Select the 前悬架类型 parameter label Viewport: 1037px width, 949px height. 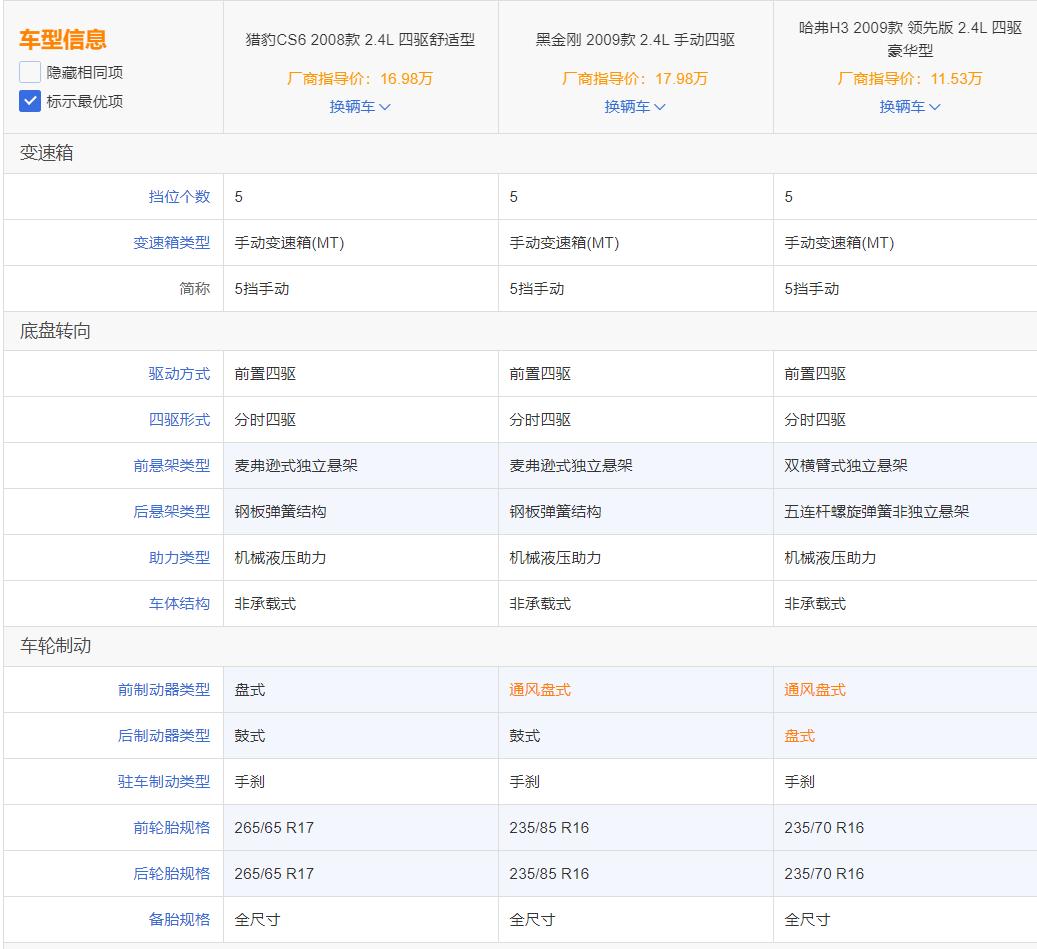pyautogui.click(x=171, y=465)
